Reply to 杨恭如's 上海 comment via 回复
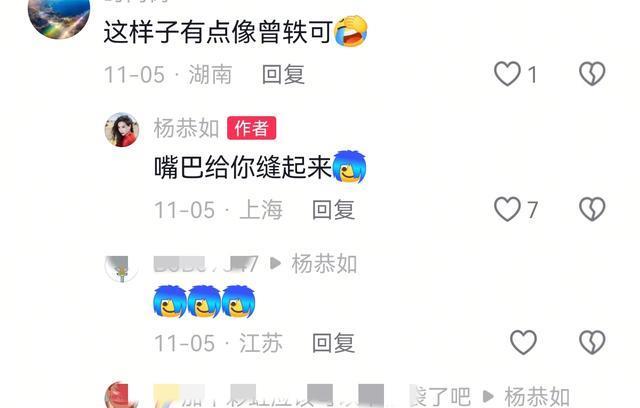 point(333,210)
